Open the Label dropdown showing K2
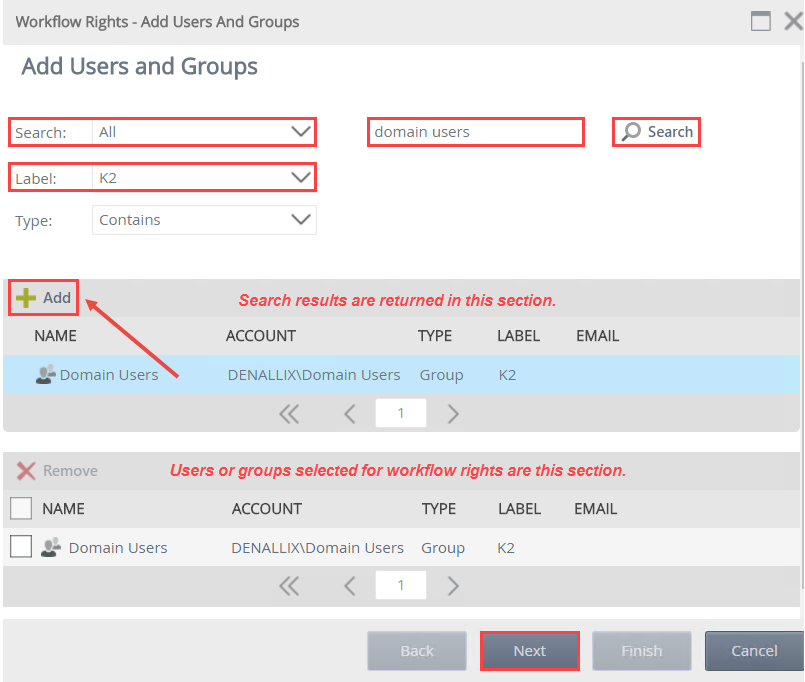 pyautogui.click(x=299, y=177)
